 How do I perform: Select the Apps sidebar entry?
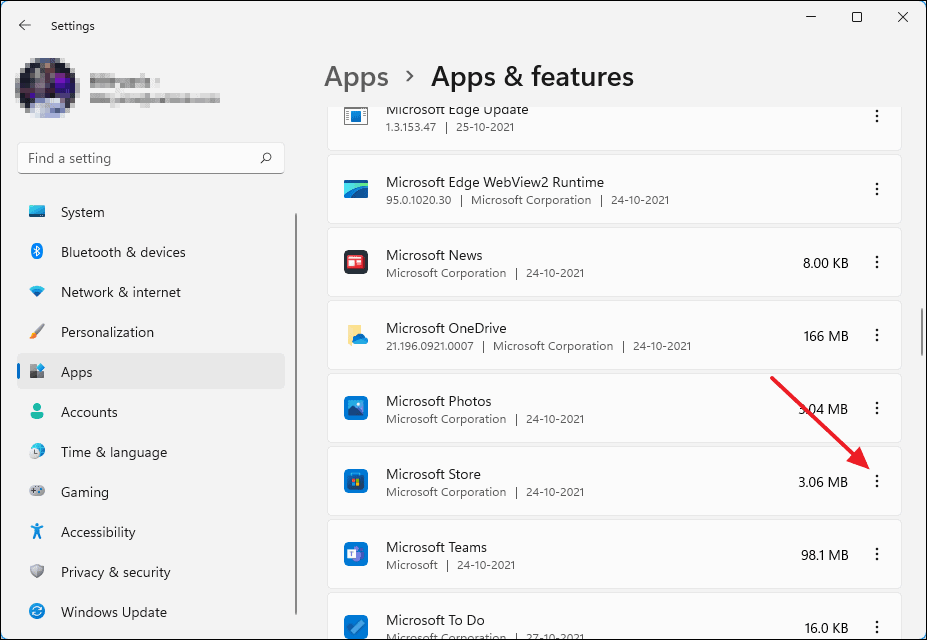tap(76, 372)
